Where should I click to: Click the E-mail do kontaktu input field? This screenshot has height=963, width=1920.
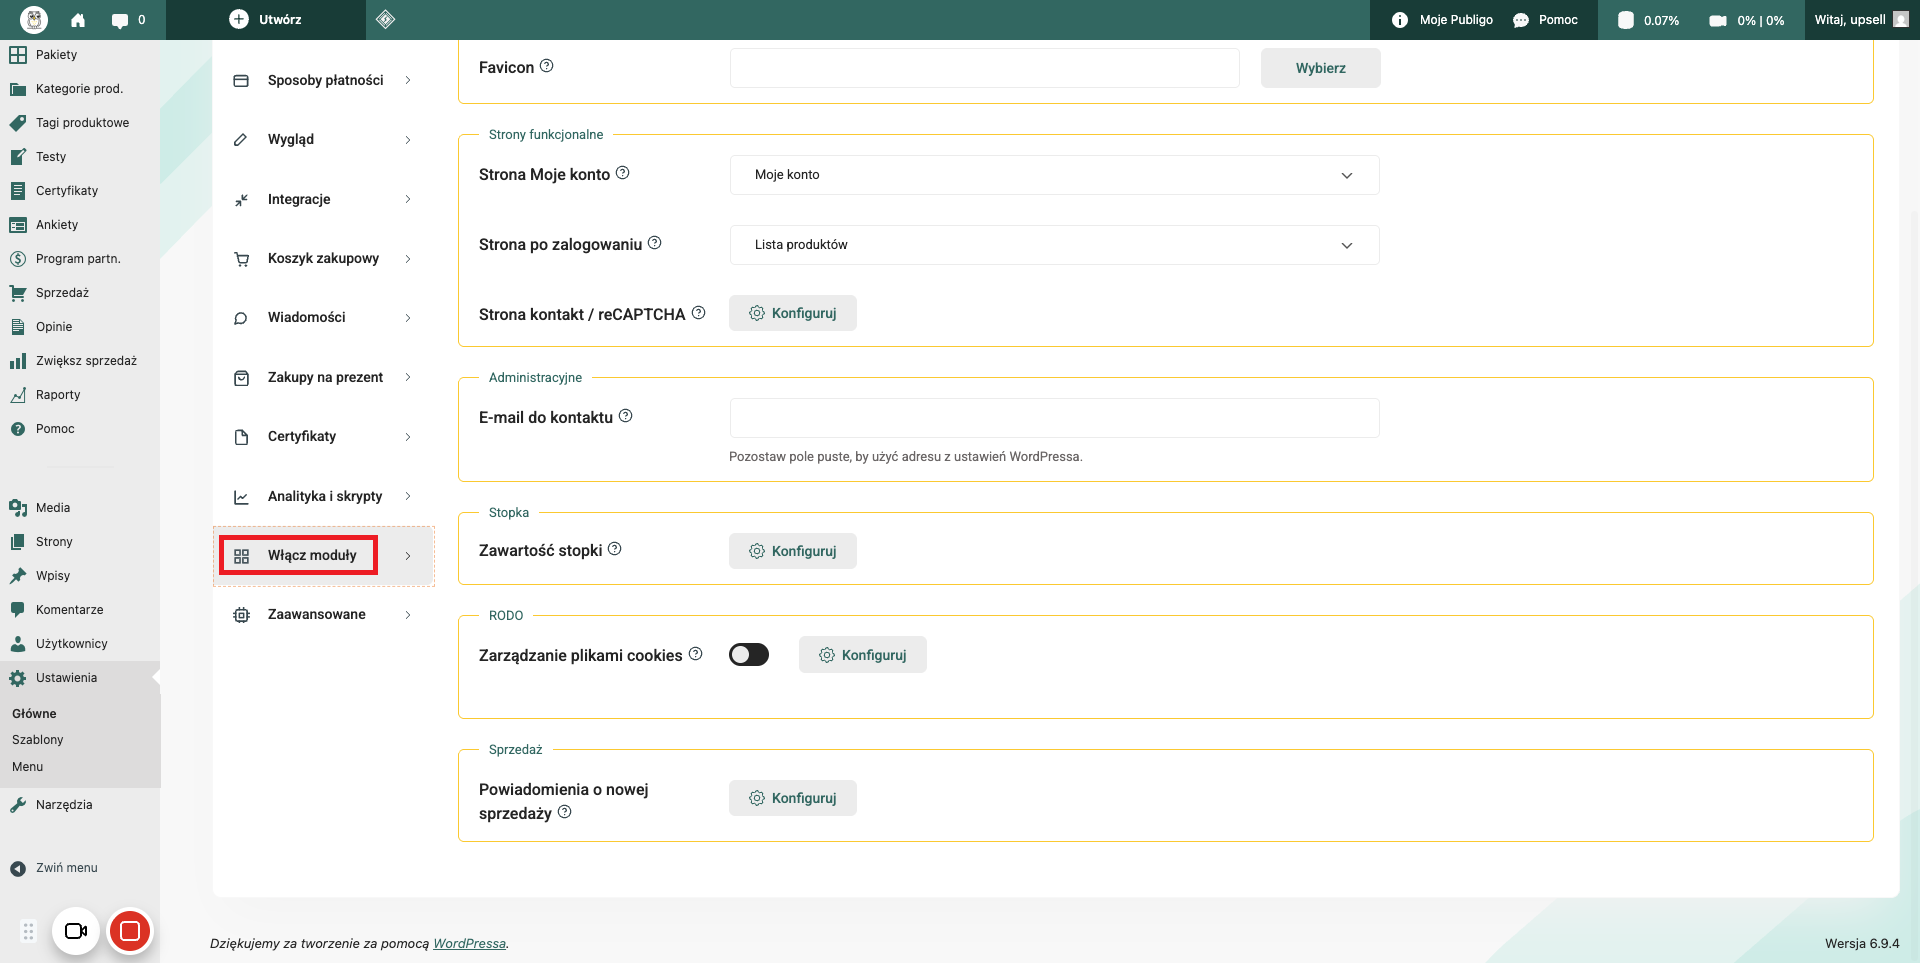coord(1054,418)
